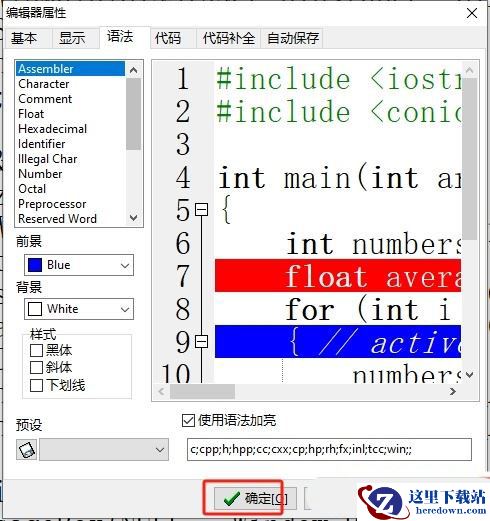Switch to the 显示 tab

point(72,38)
